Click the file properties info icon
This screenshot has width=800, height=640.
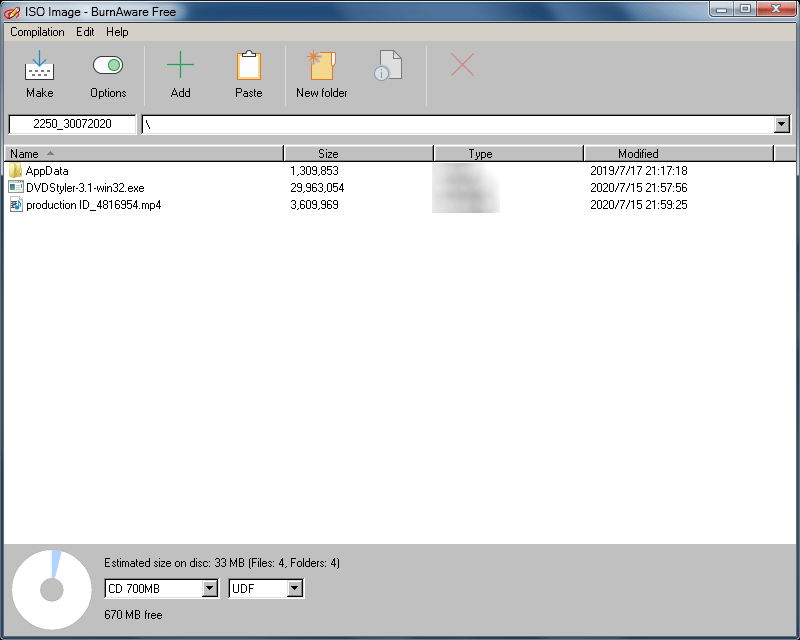click(387, 66)
